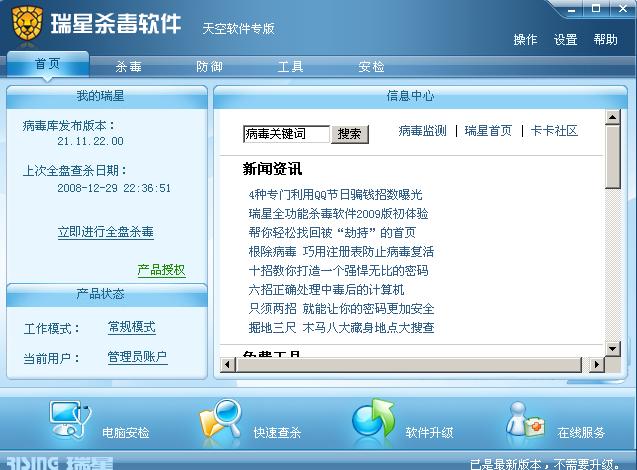The image size is (637, 470).
Task: Click the horizontal scrollbar thumb bar
Action: 409,364
